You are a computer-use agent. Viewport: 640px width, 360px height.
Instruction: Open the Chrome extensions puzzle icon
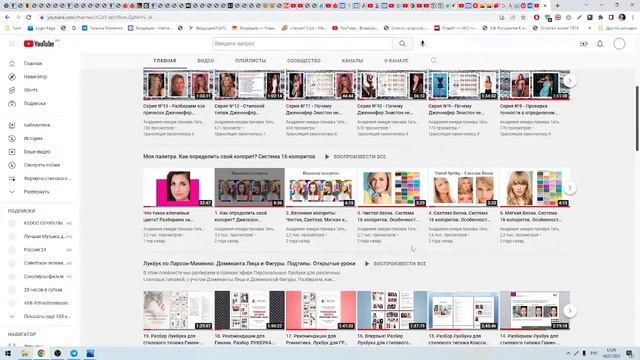(600, 18)
